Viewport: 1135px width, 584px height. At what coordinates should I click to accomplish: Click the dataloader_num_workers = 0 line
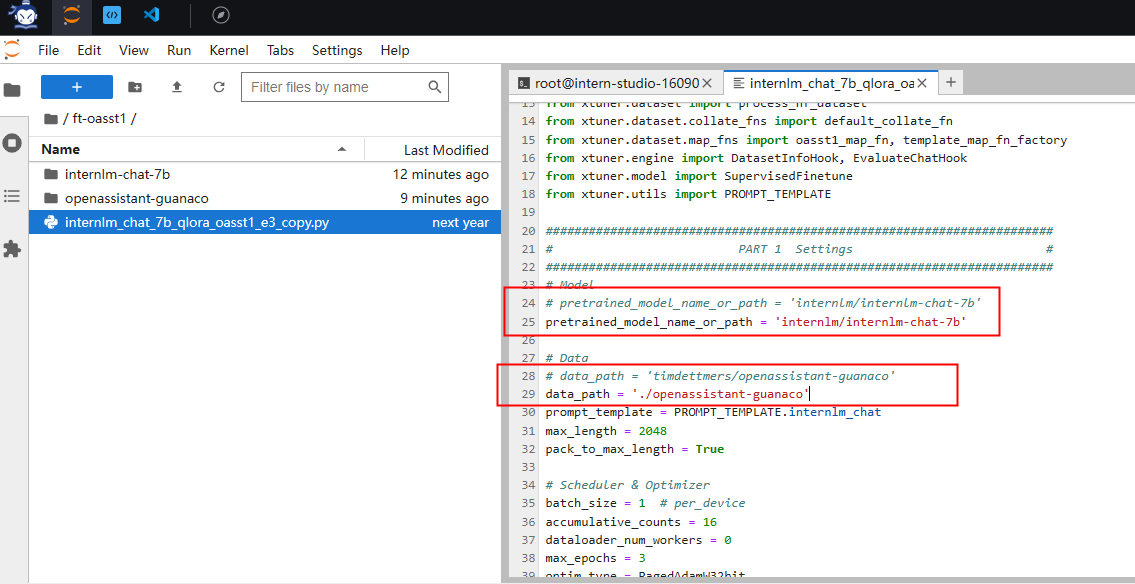[x=638, y=540]
